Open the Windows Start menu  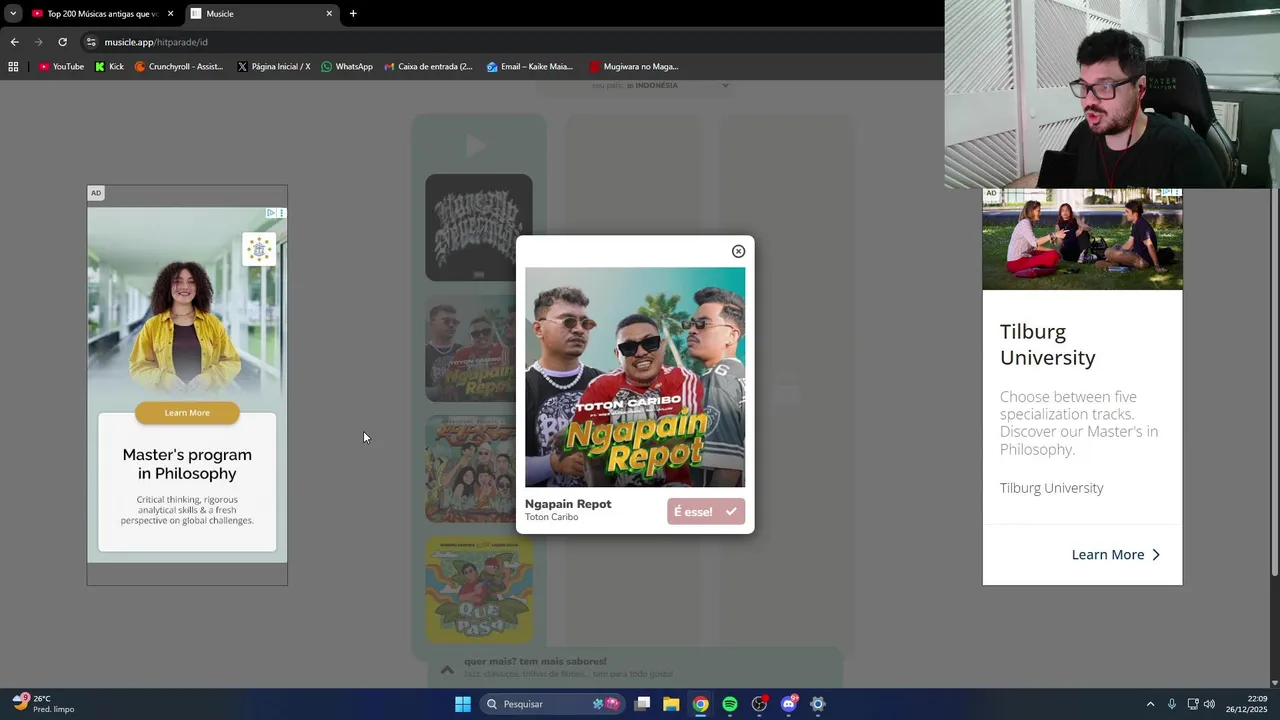462,704
